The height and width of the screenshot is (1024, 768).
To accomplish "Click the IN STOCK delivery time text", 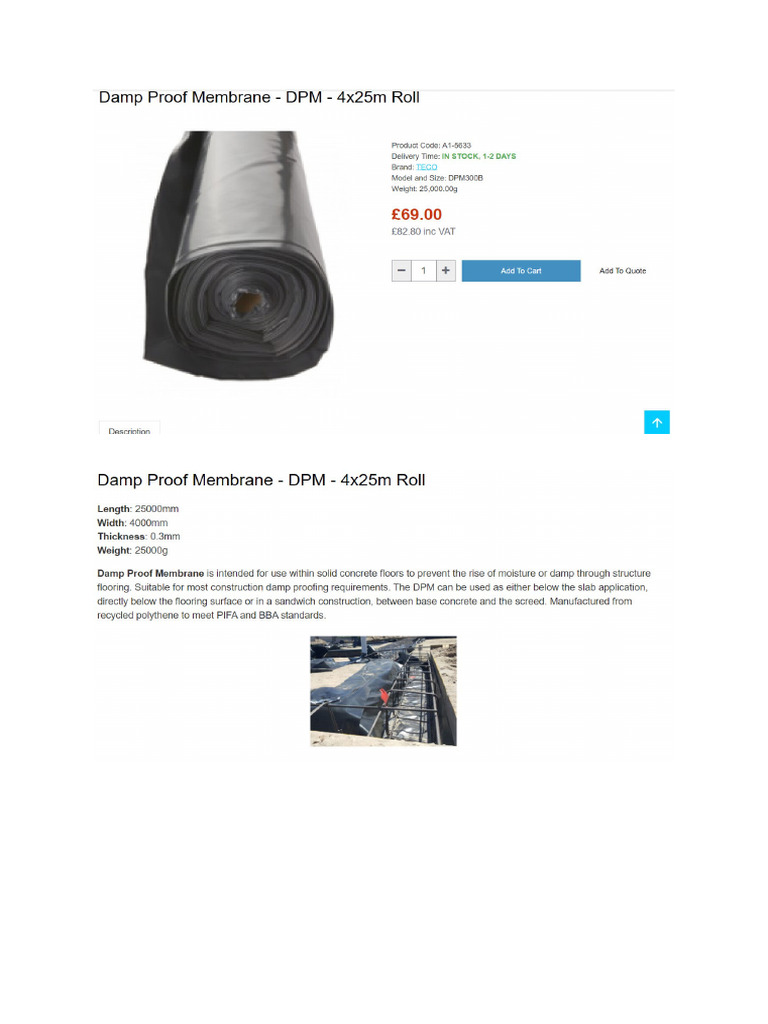I will (x=479, y=156).
